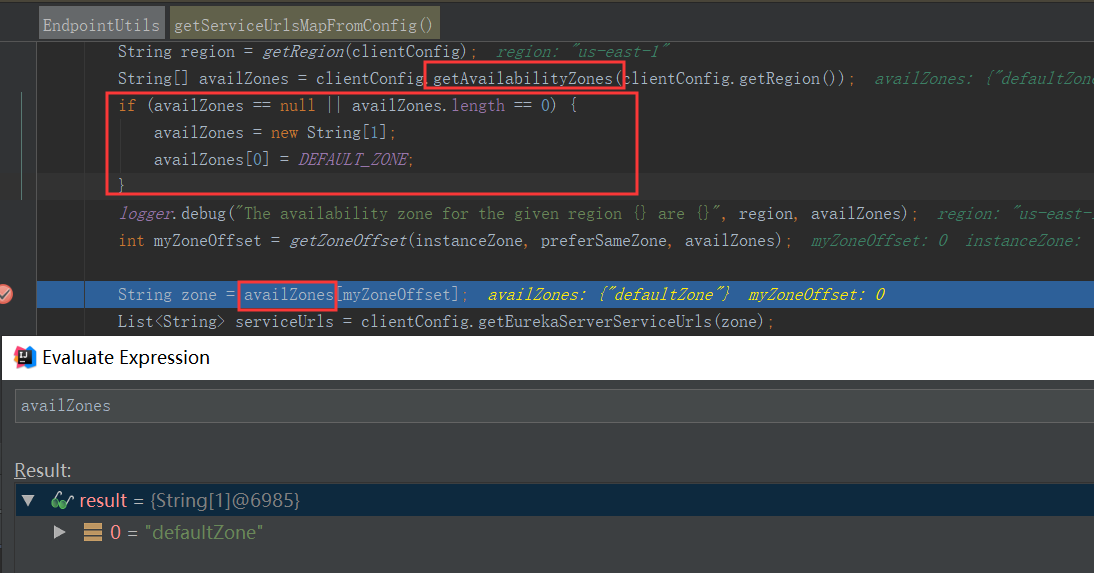Screen dimensions: 1094x573
Task: Click getZoneOffset method call
Action: click(348, 240)
